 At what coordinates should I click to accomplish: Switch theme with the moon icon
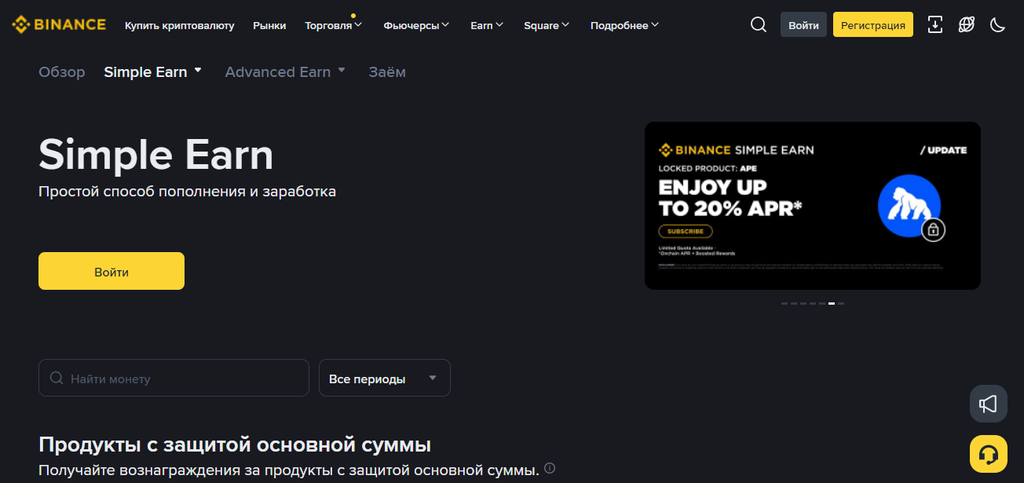coord(997,25)
